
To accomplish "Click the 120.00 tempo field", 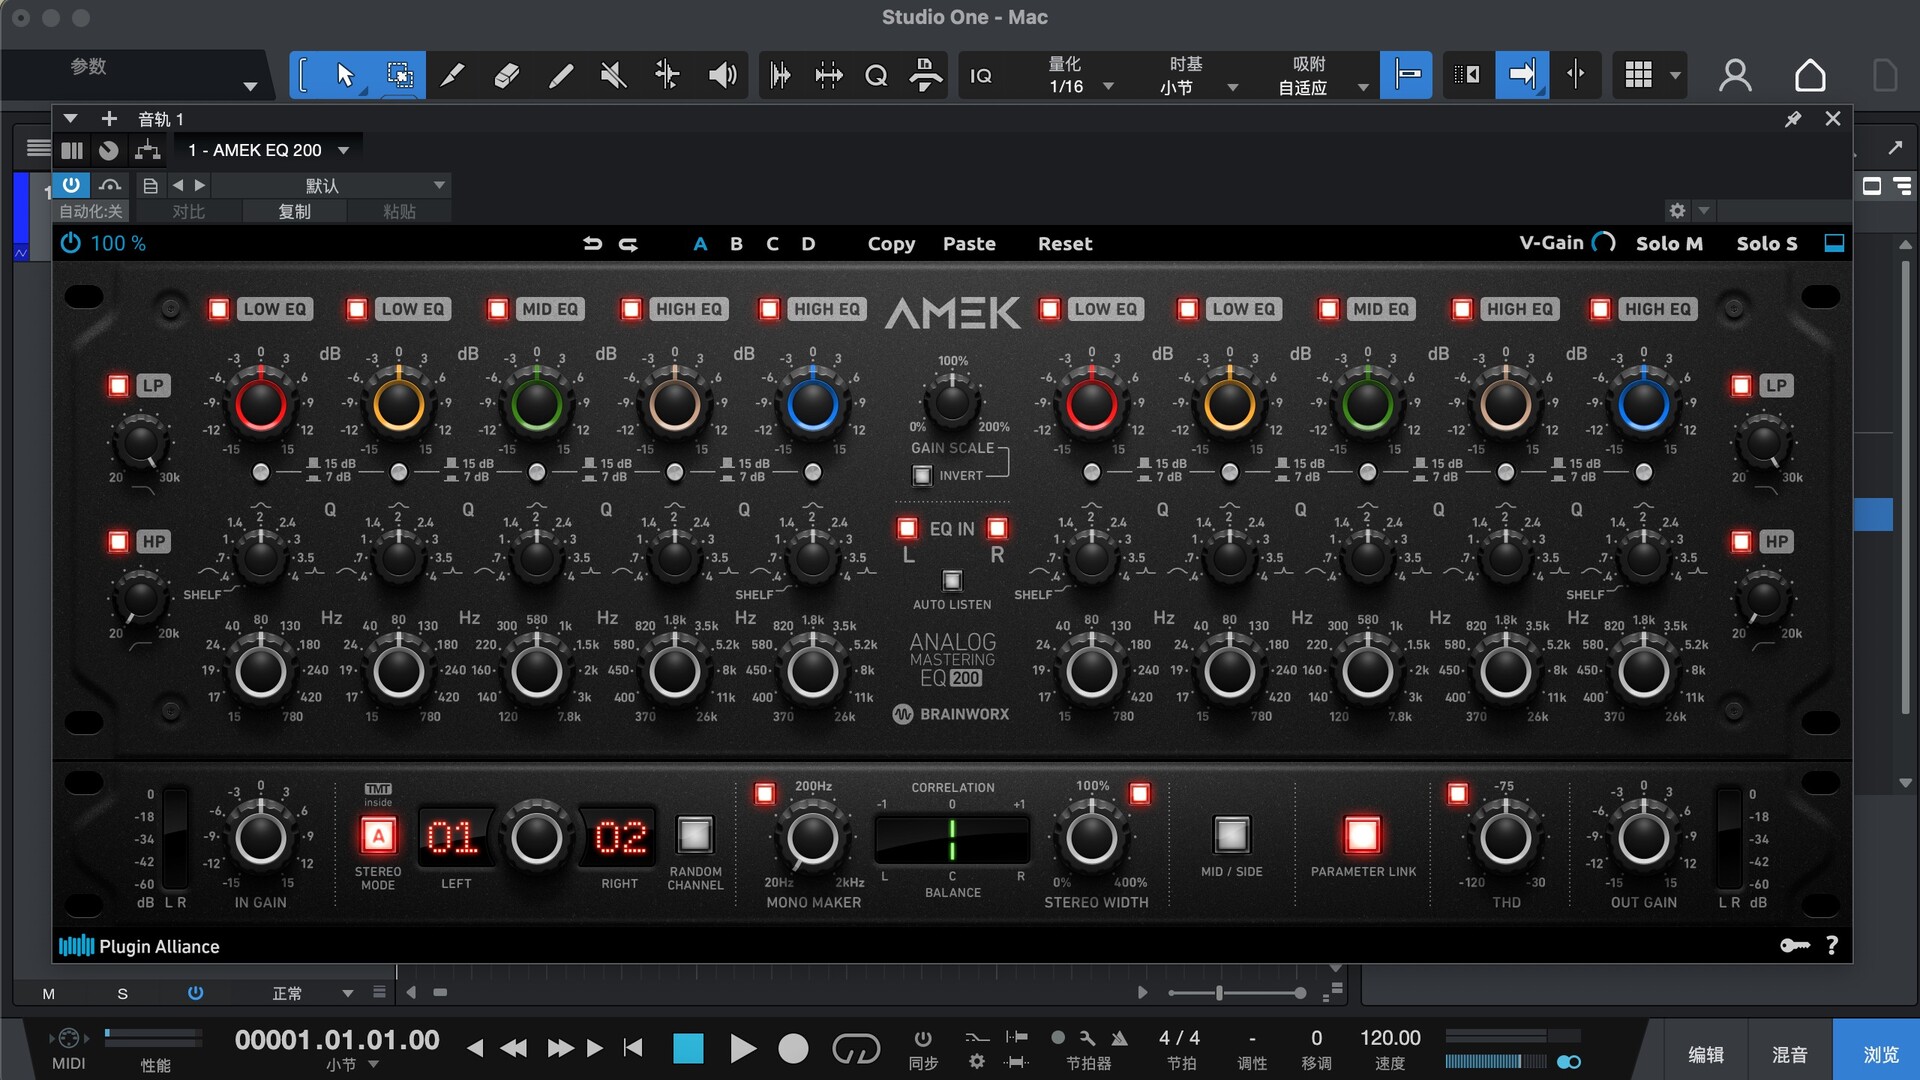I will tap(1390, 1038).
